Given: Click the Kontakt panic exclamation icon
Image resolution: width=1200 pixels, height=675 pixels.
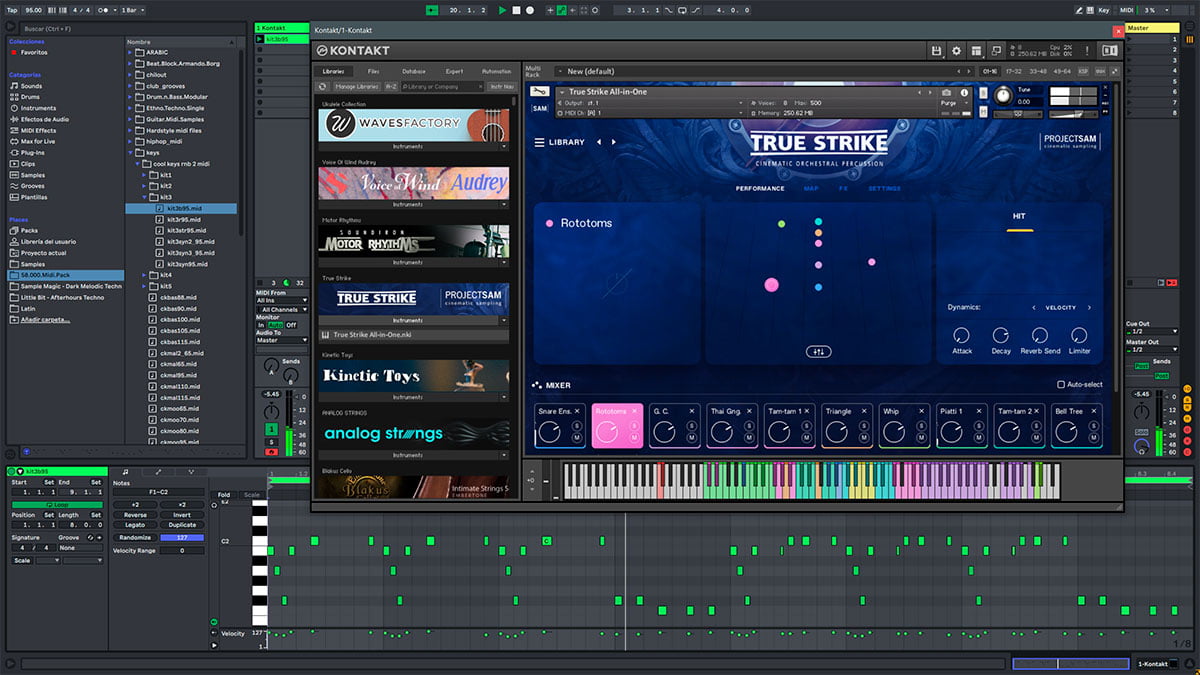Looking at the screenshot, I should click(1088, 50).
